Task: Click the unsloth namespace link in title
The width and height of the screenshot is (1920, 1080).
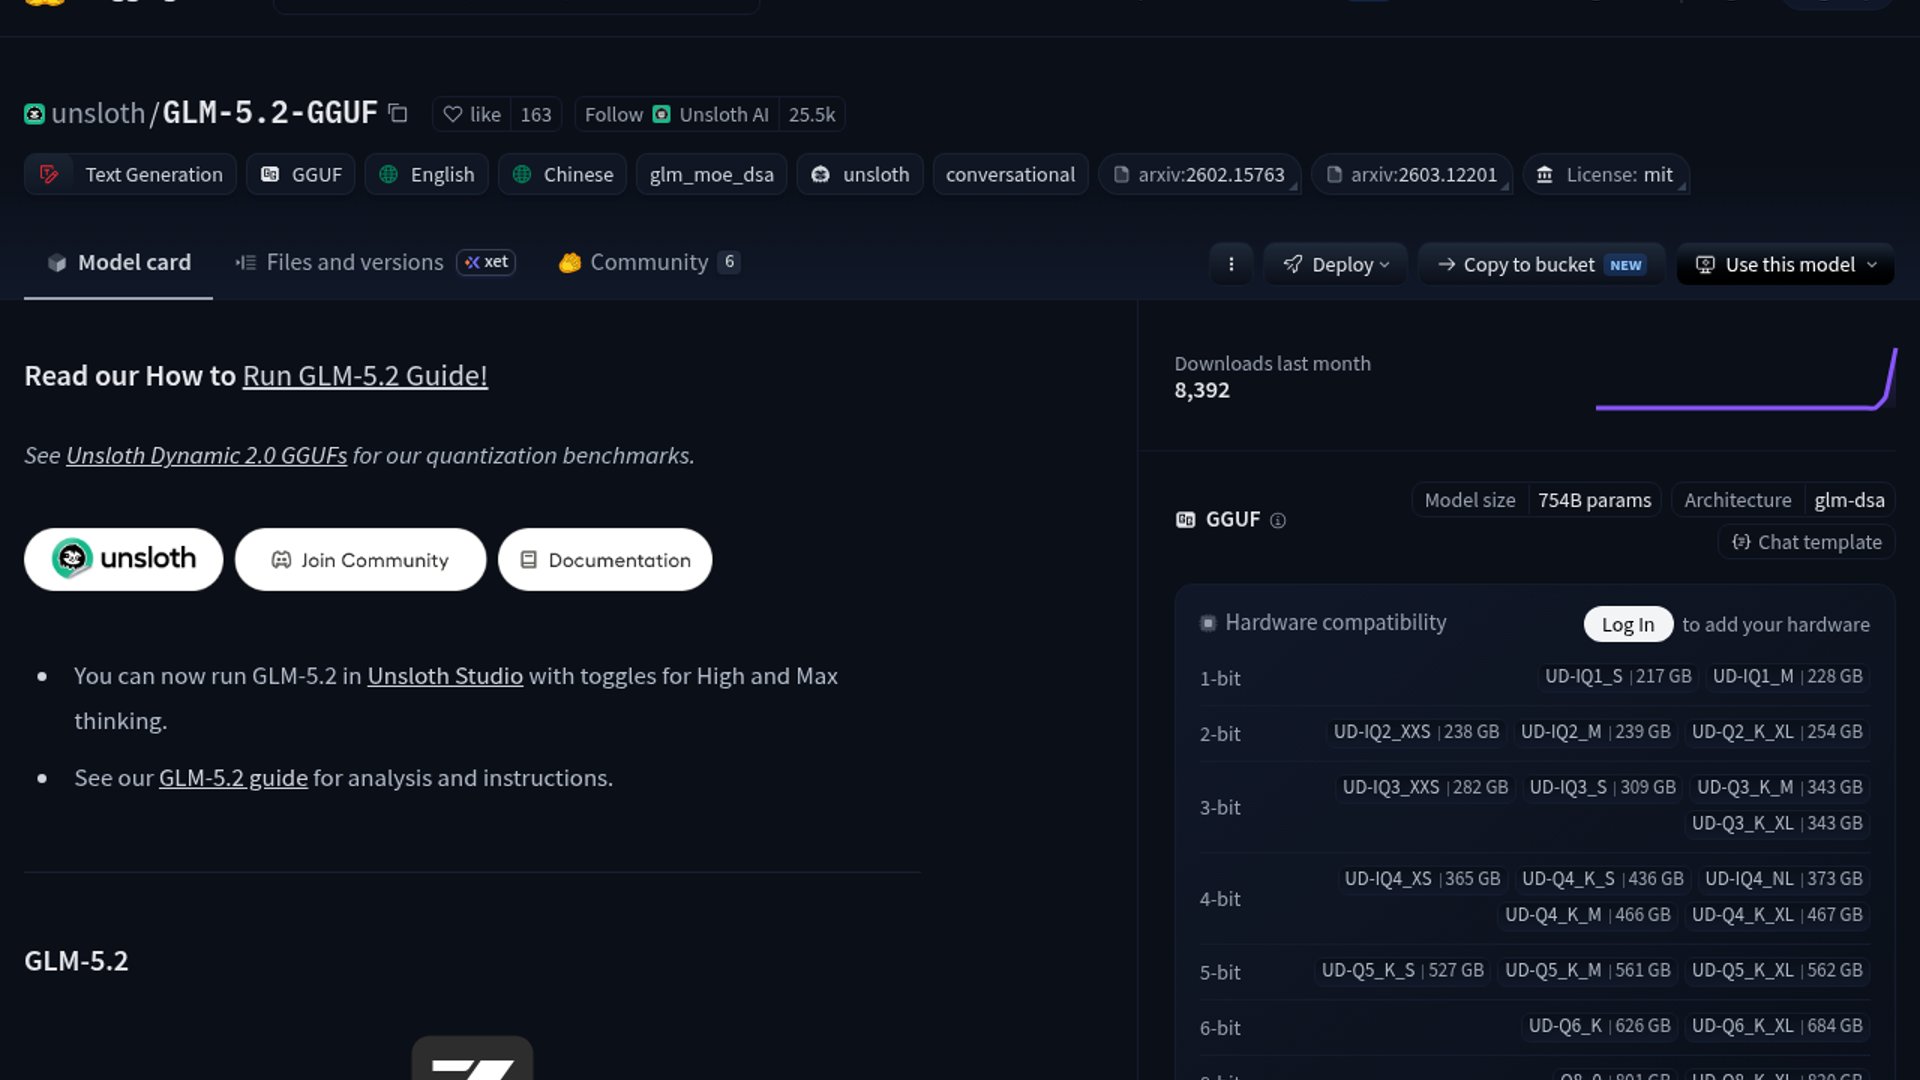Action: [x=98, y=113]
